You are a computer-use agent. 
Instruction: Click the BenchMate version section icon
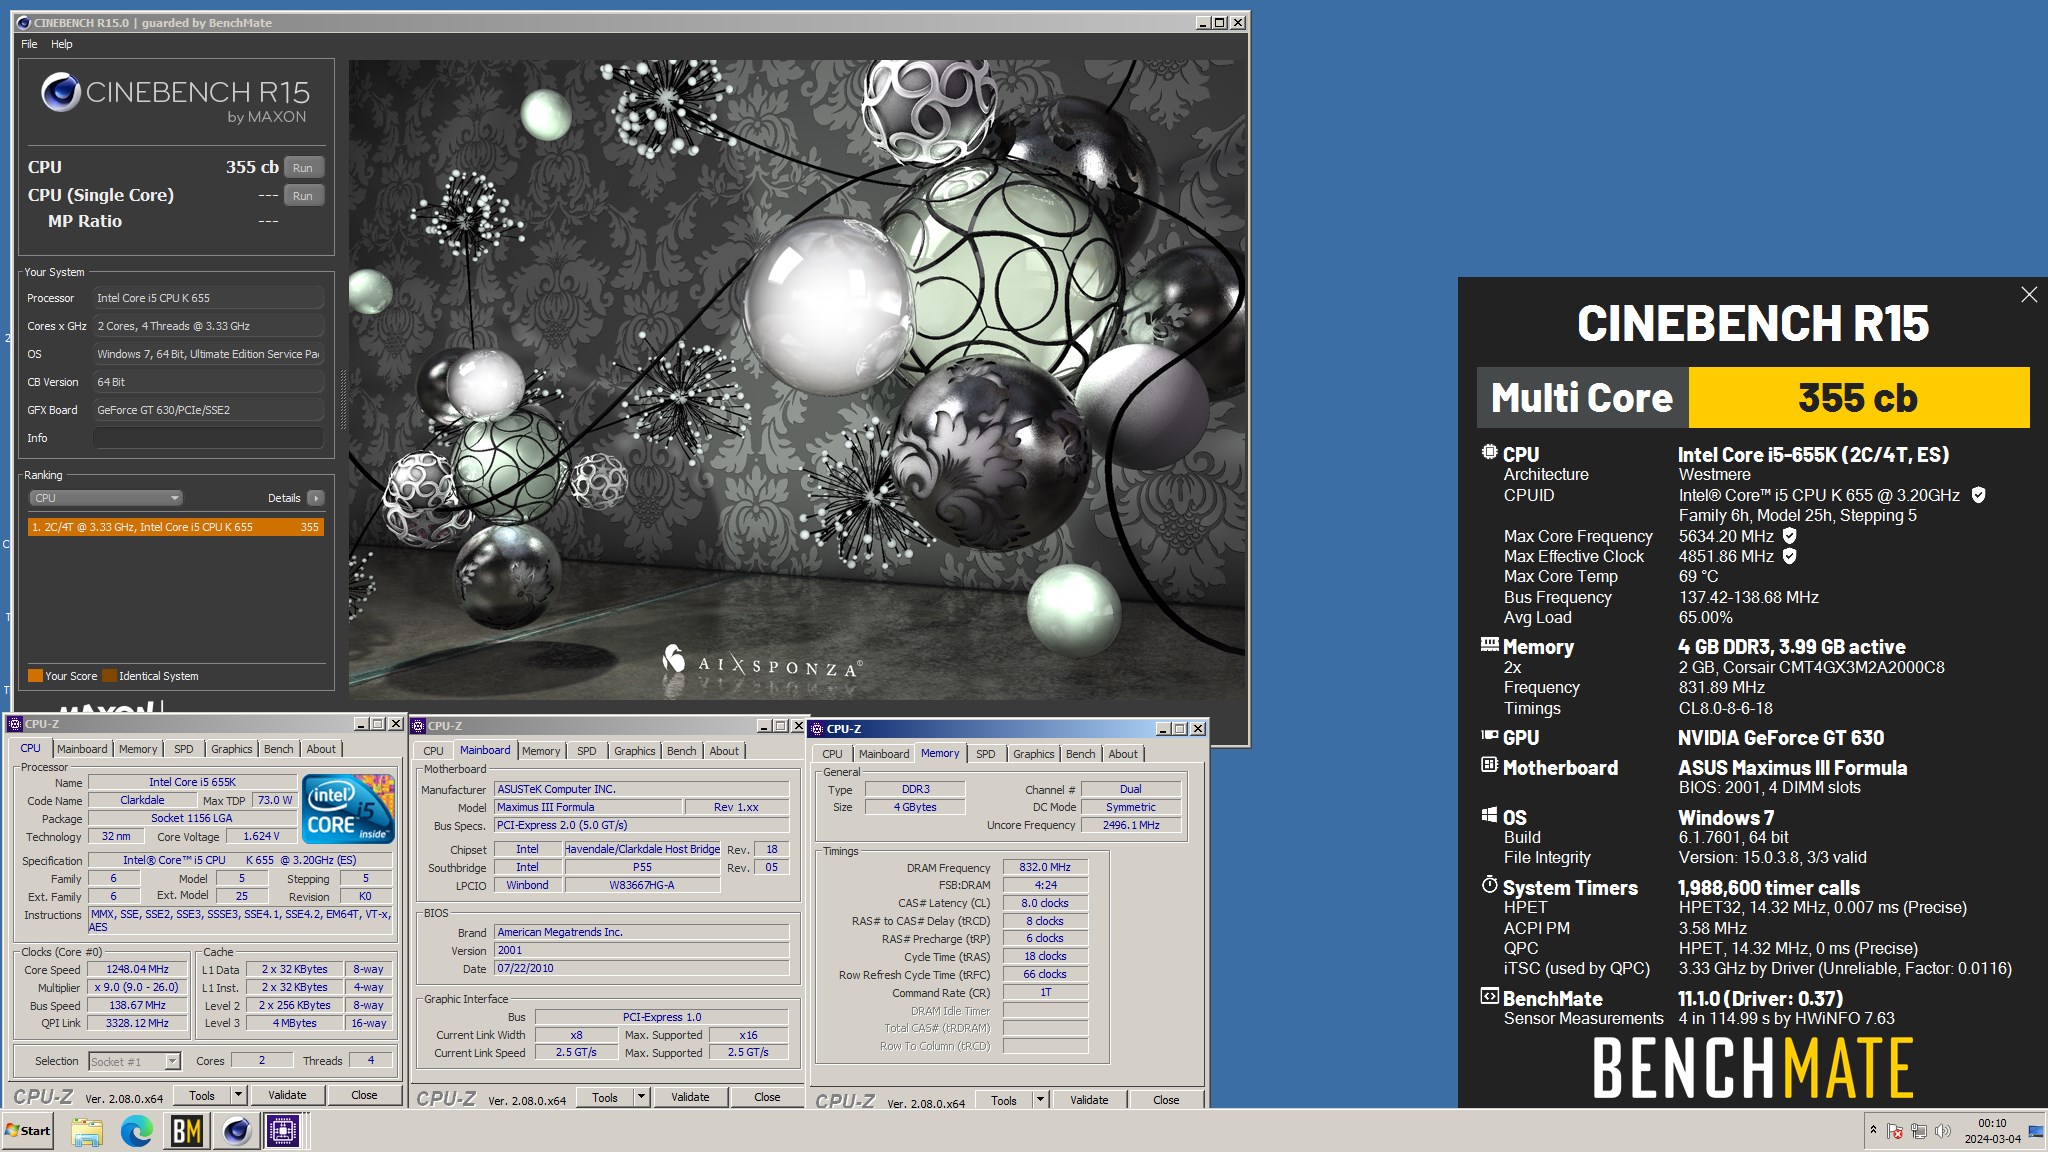coord(1489,996)
